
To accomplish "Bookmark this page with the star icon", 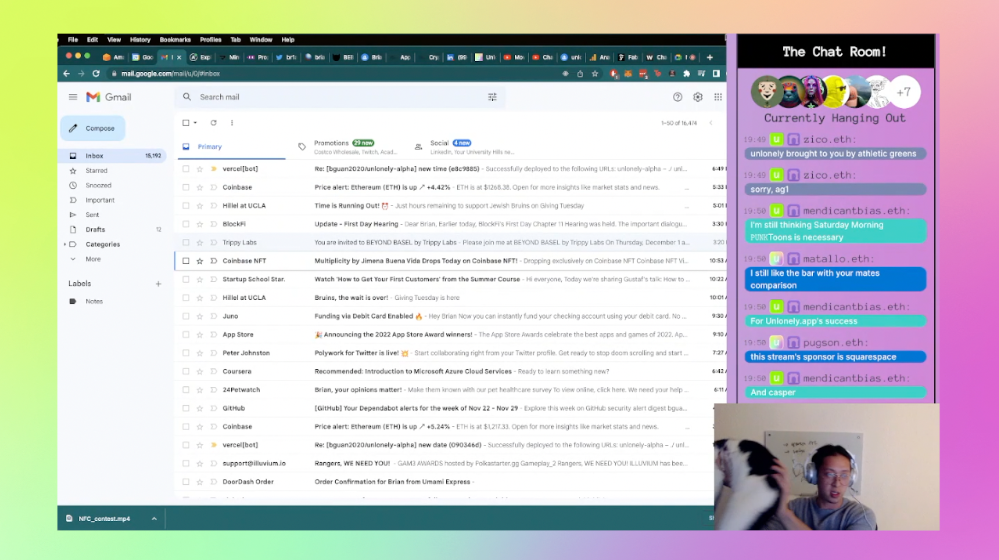I will [x=595, y=73].
